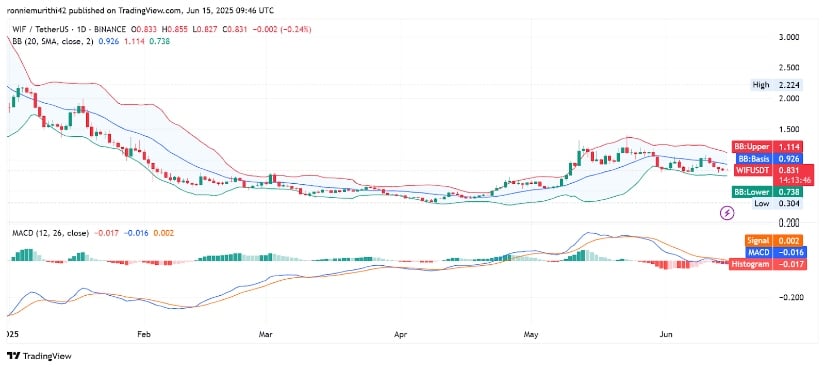Click the WIFUSDT 0.831 price label
Viewport: 825px width, 368px height.
coord(773,170)
